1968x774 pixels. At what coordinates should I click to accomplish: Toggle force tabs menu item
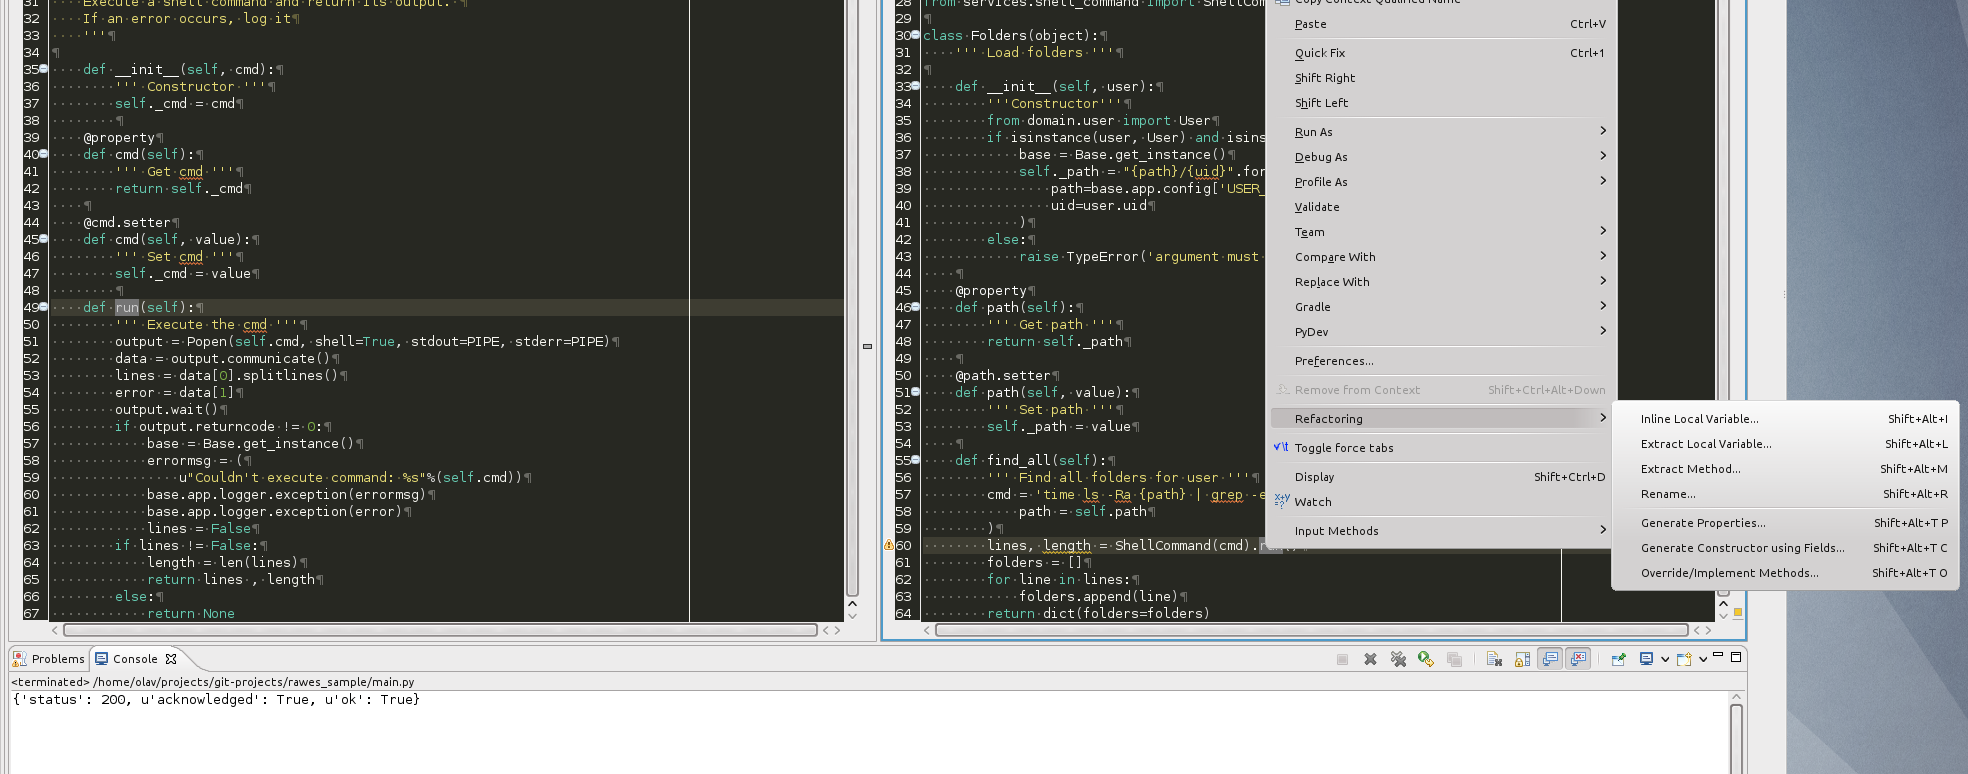(x=1441, y=448)
